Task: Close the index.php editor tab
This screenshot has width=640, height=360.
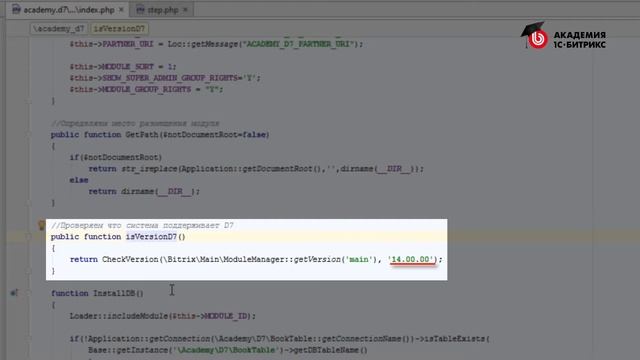Action: click(x=121, y=10)
